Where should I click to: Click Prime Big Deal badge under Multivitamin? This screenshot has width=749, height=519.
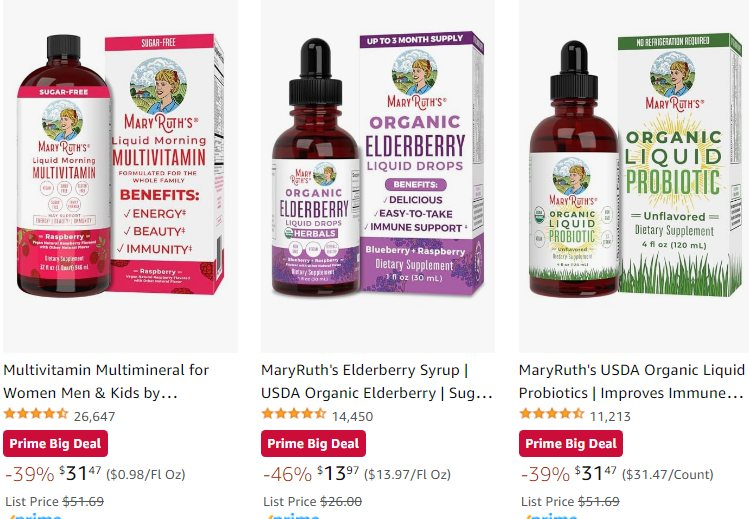click(55, 444)
